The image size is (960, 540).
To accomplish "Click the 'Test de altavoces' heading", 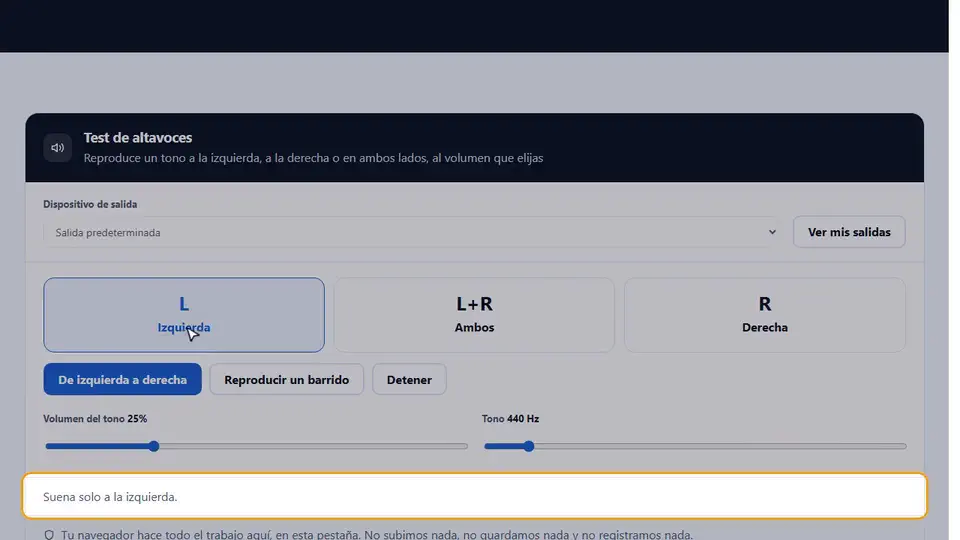I will tap(138, 138).
